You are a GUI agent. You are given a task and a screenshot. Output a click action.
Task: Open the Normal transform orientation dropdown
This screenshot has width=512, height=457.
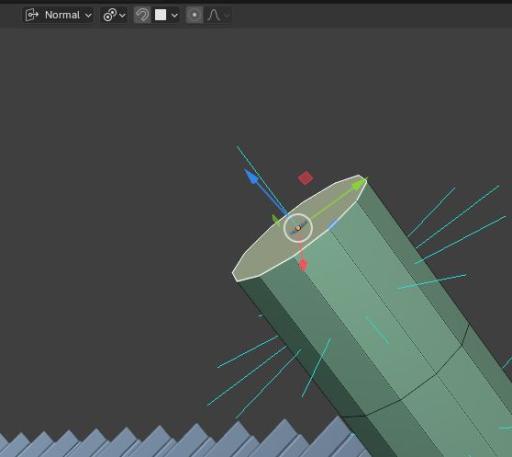point(58,15)
